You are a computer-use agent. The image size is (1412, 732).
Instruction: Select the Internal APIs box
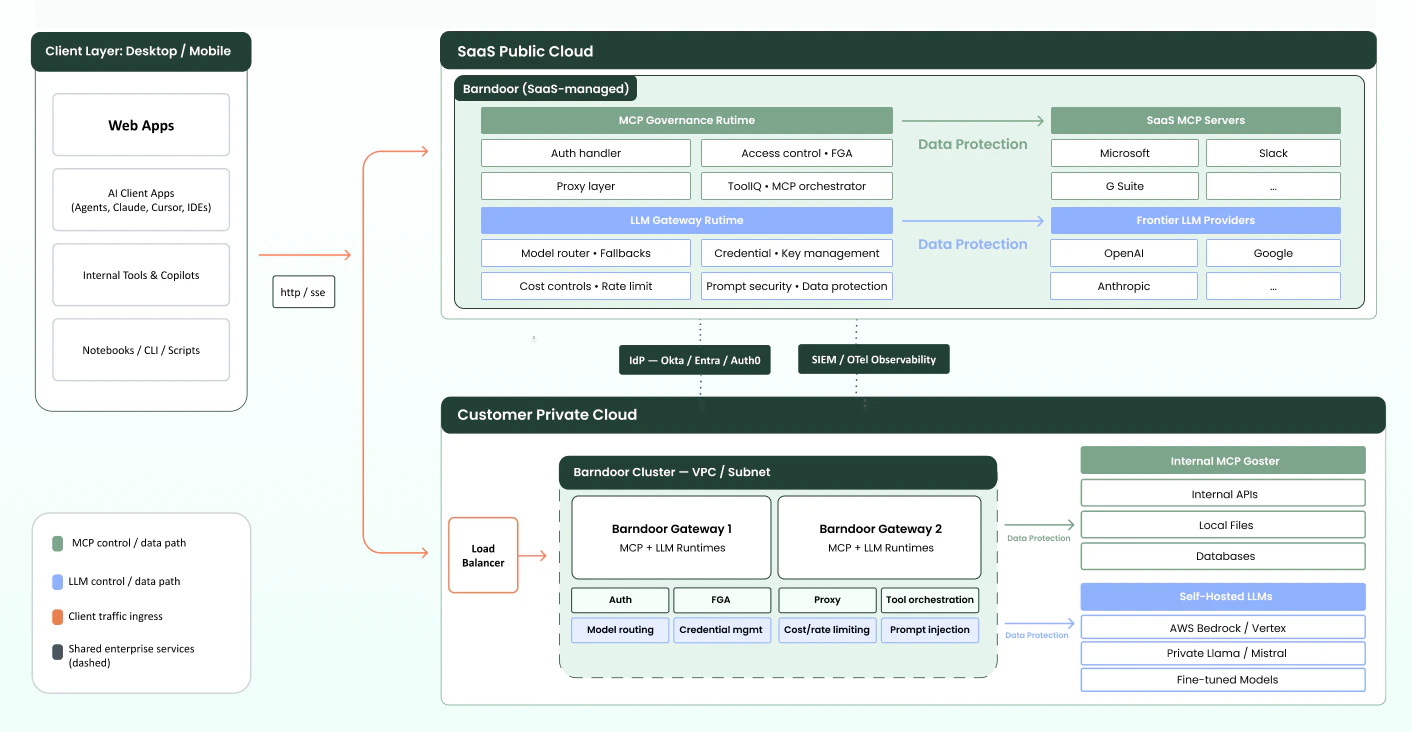[1223, 494]
